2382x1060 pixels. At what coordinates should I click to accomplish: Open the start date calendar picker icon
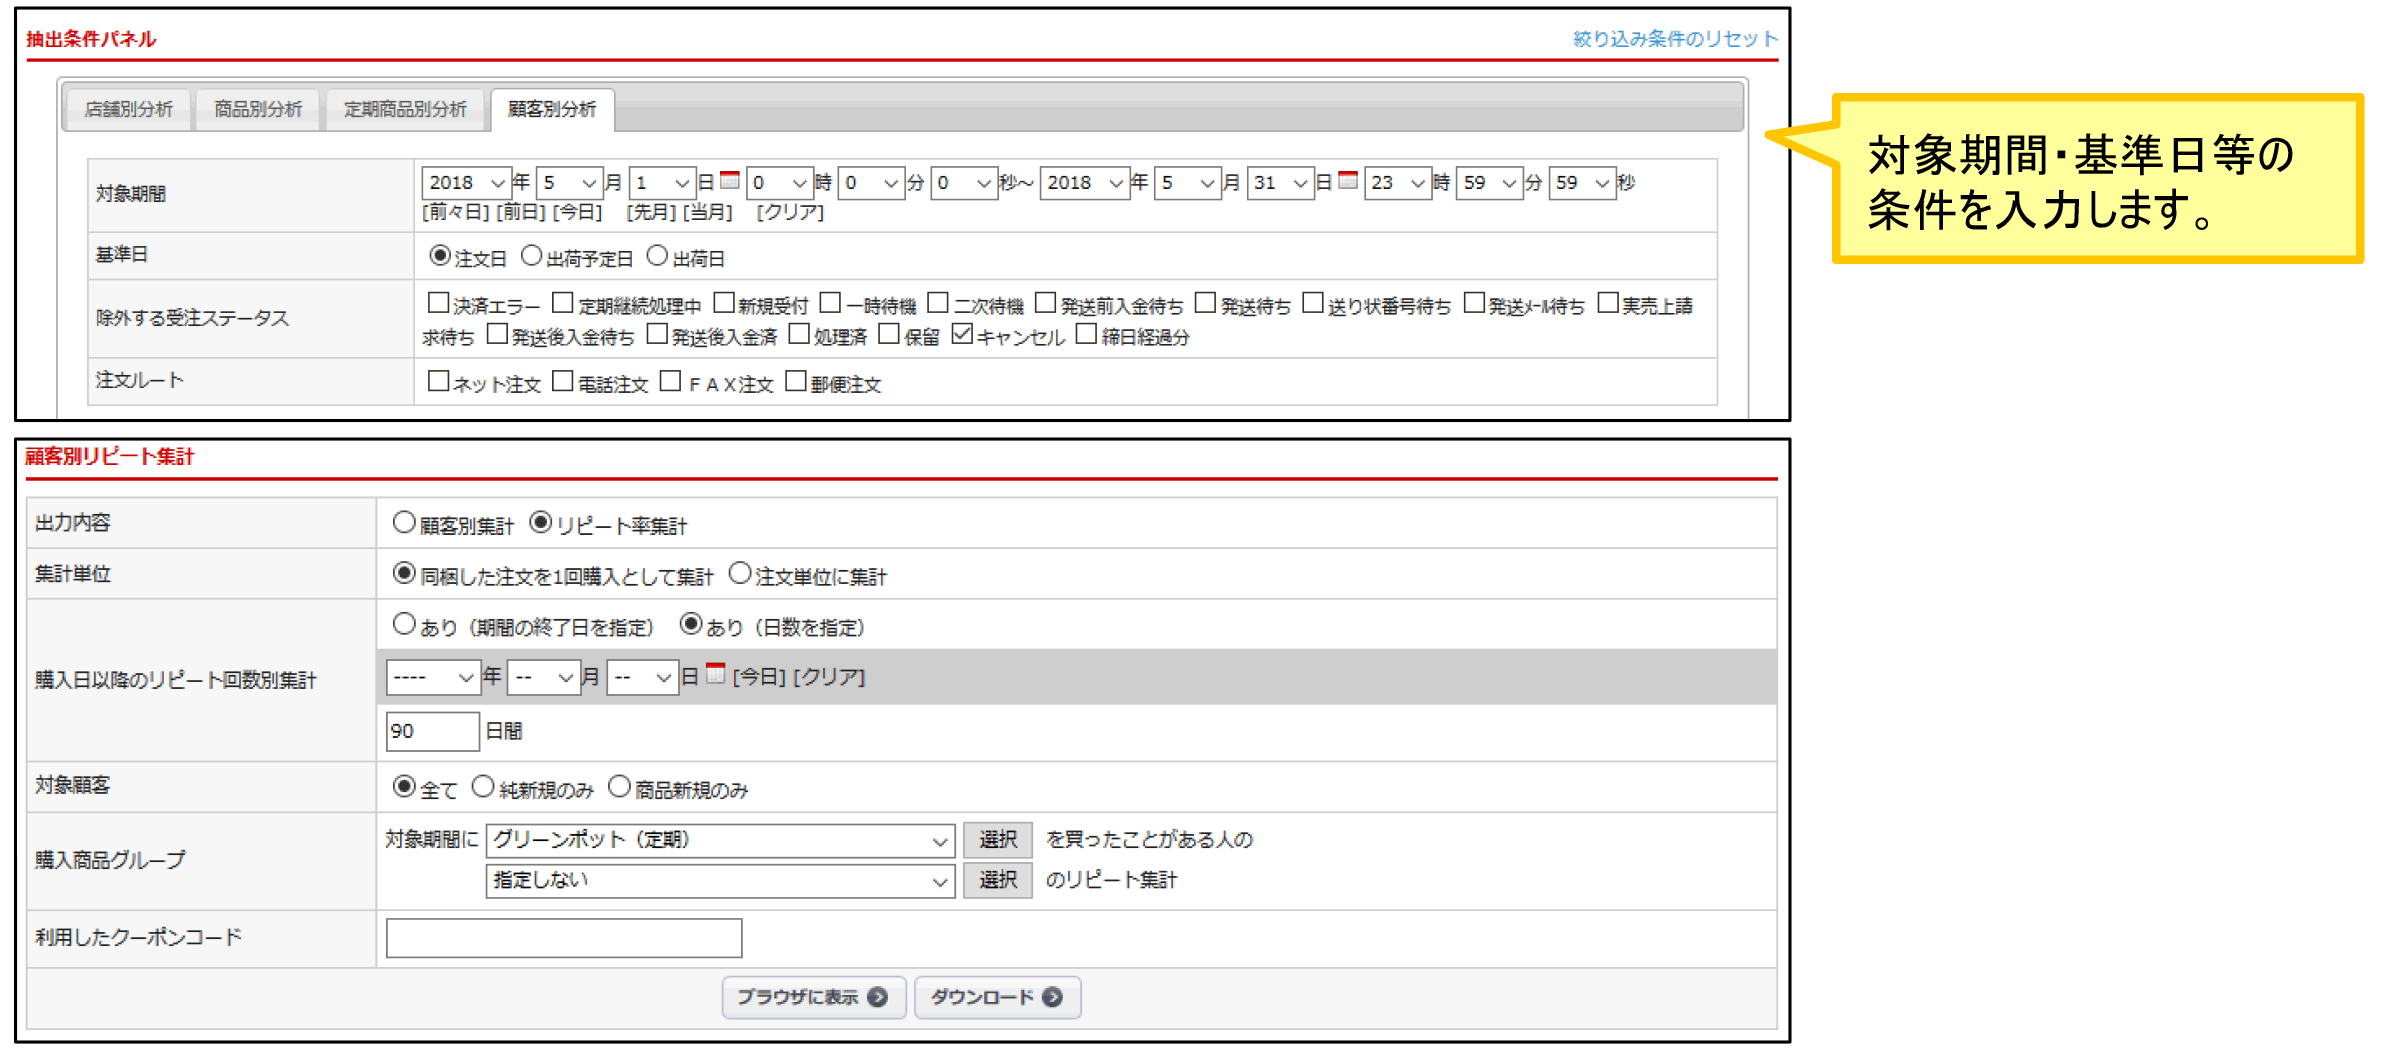click(730, 181)
